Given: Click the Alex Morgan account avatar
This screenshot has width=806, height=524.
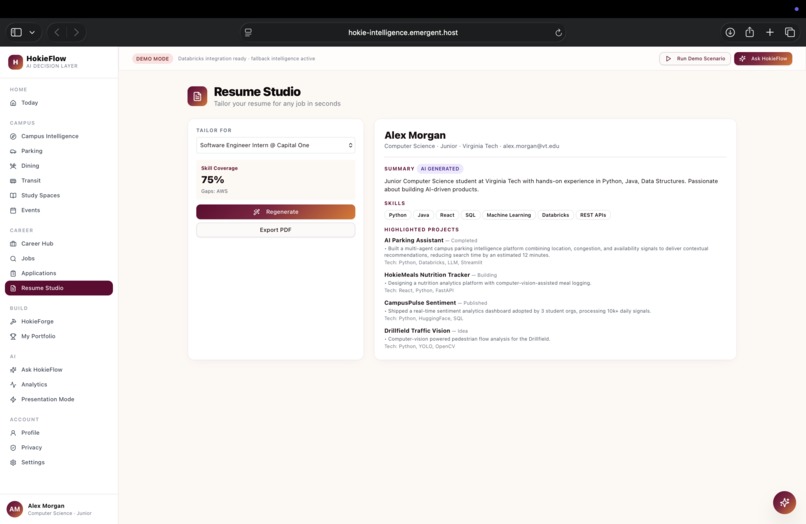Looking at the screenshot, I should (x=14, y=509).
